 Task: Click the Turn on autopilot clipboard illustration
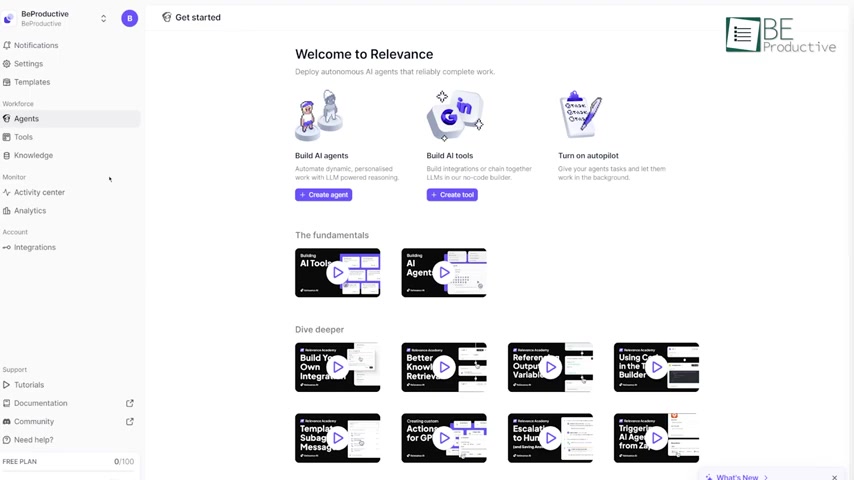coord(581,114)
